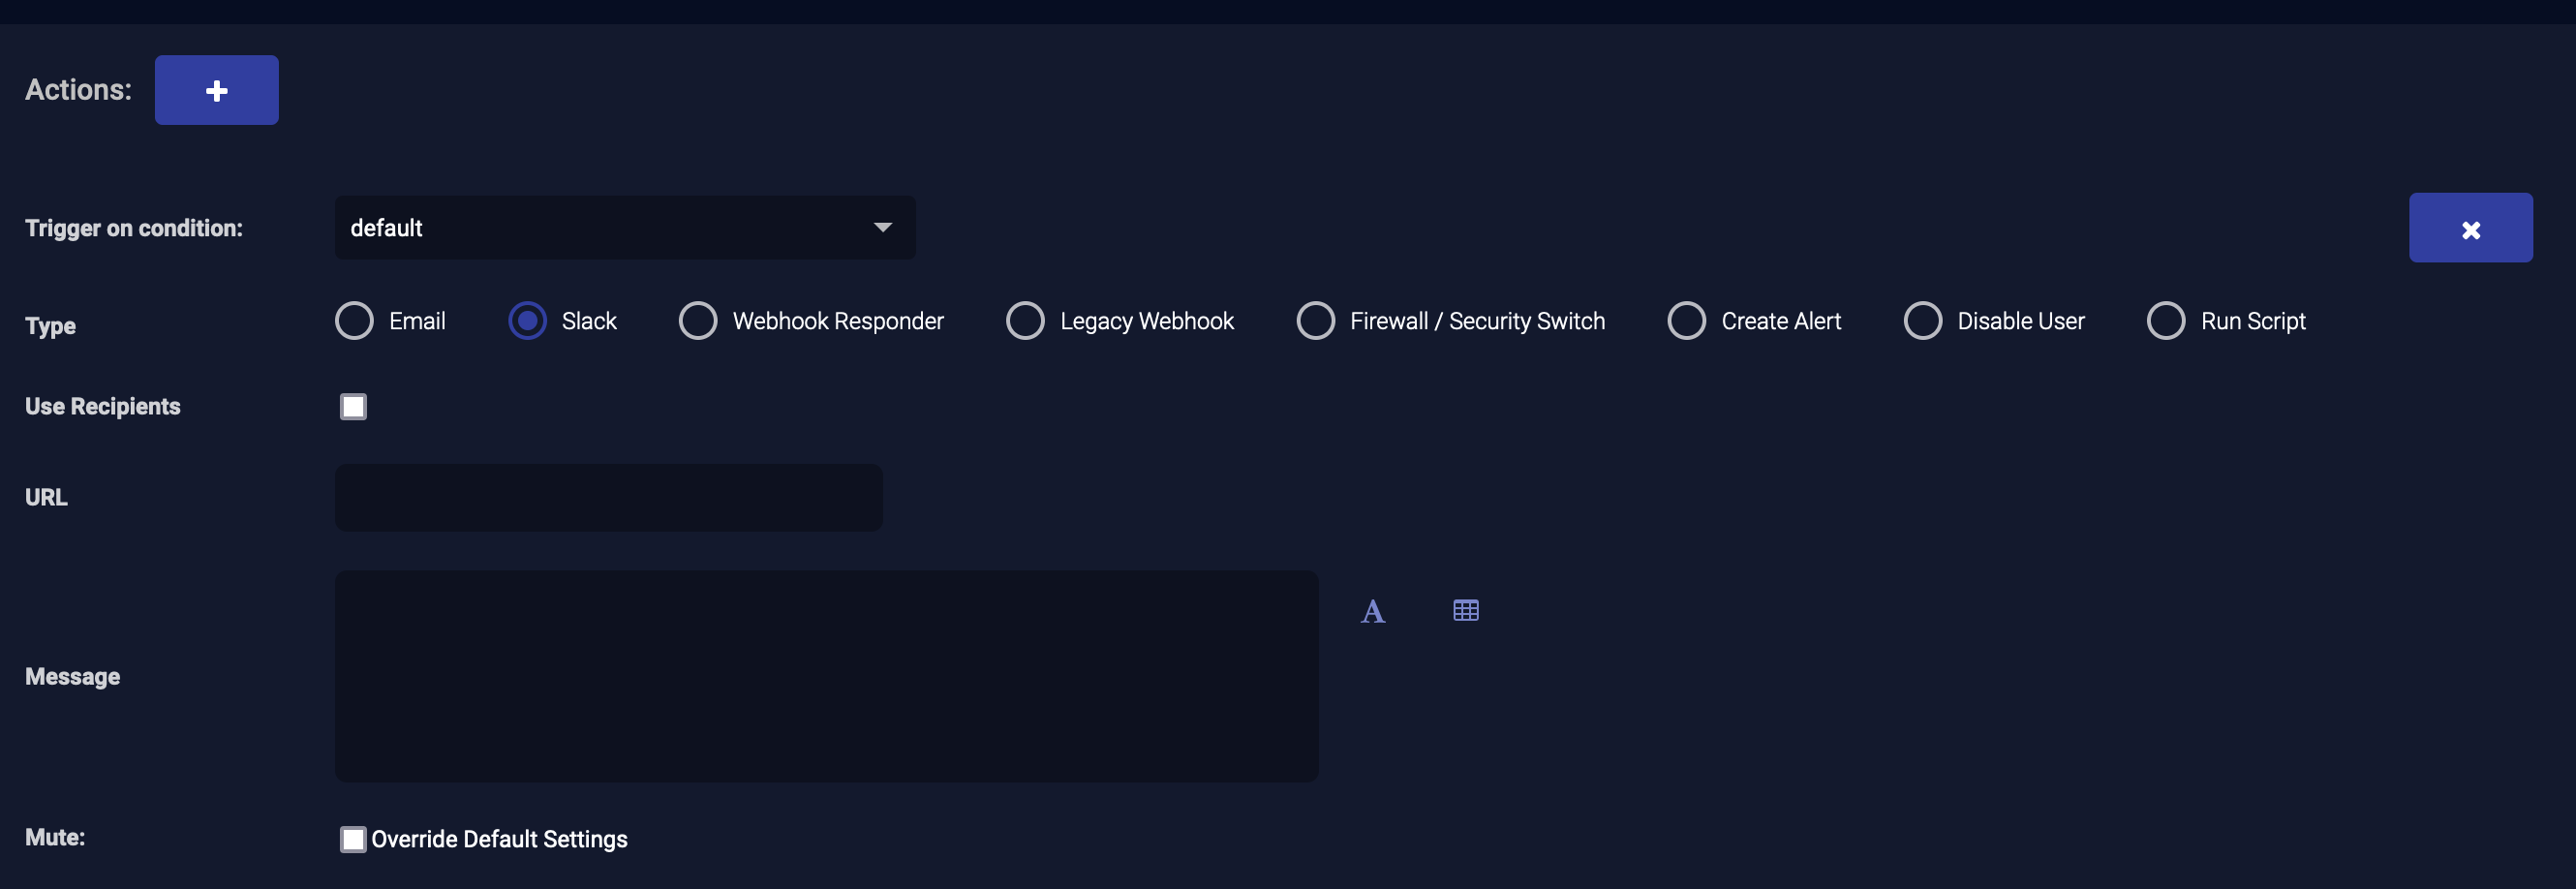Open the Trigger on condition dropdown
This screenshot has height=889, width=2576.
pyautogui.click(x=624, y=228)
